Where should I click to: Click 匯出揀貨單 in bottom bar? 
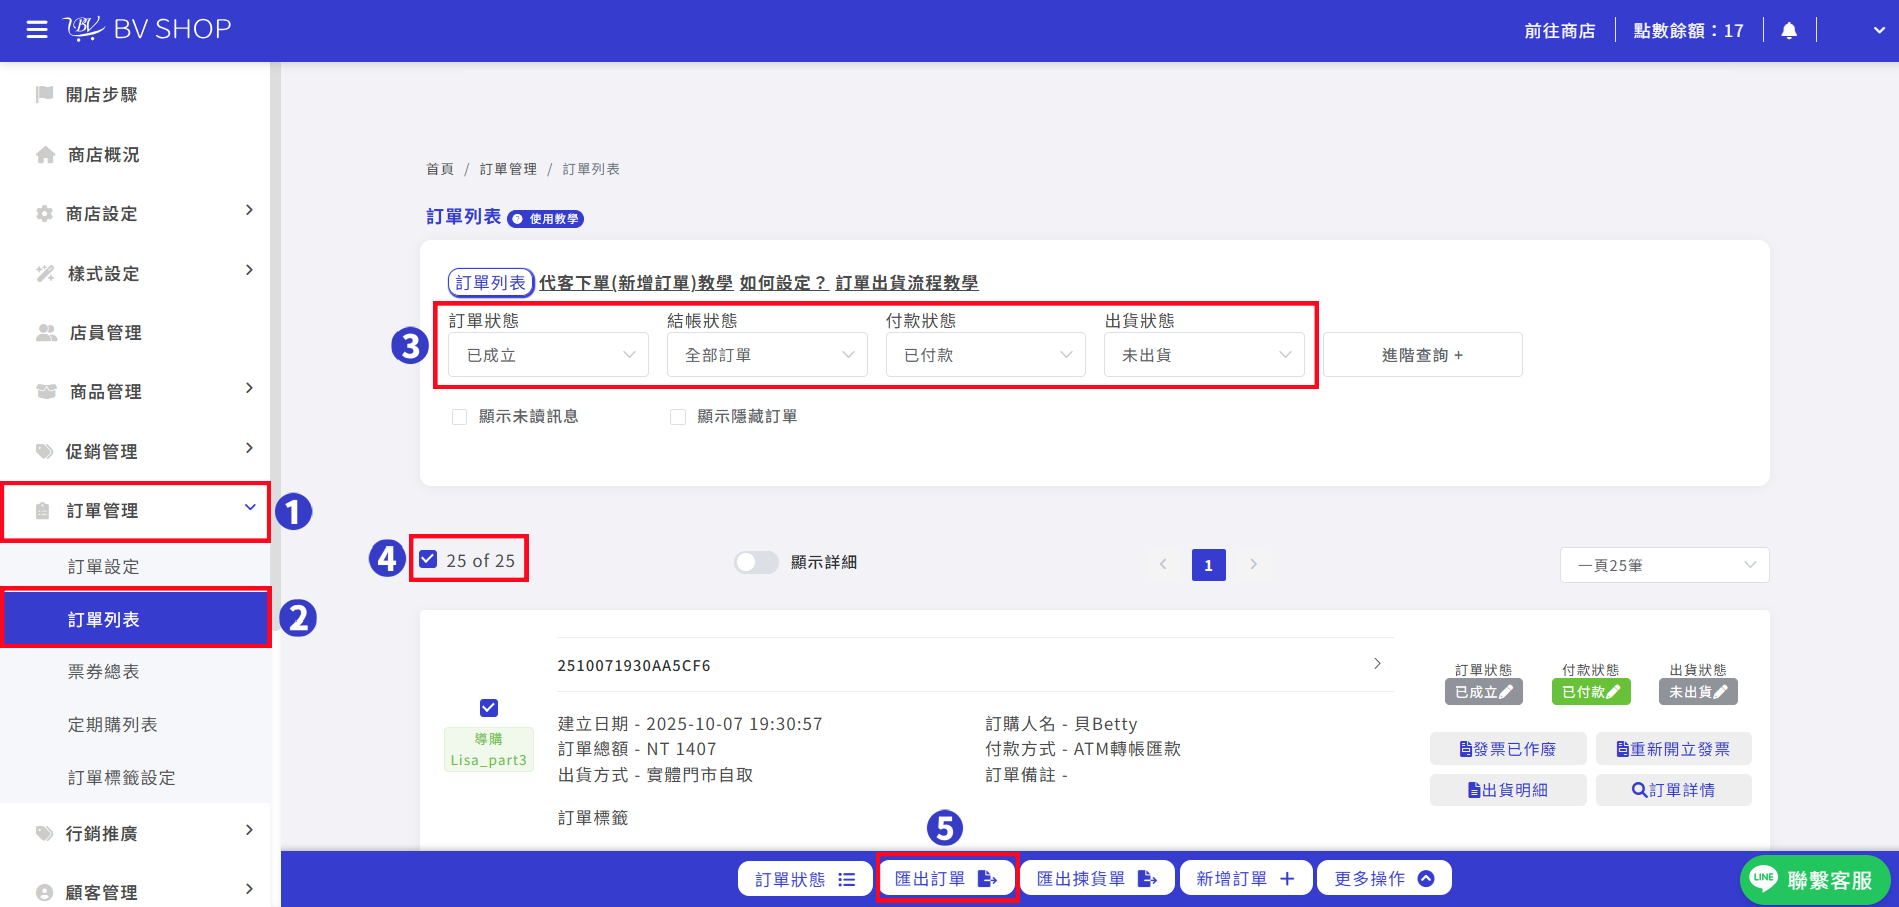(x=1097, y=879)
